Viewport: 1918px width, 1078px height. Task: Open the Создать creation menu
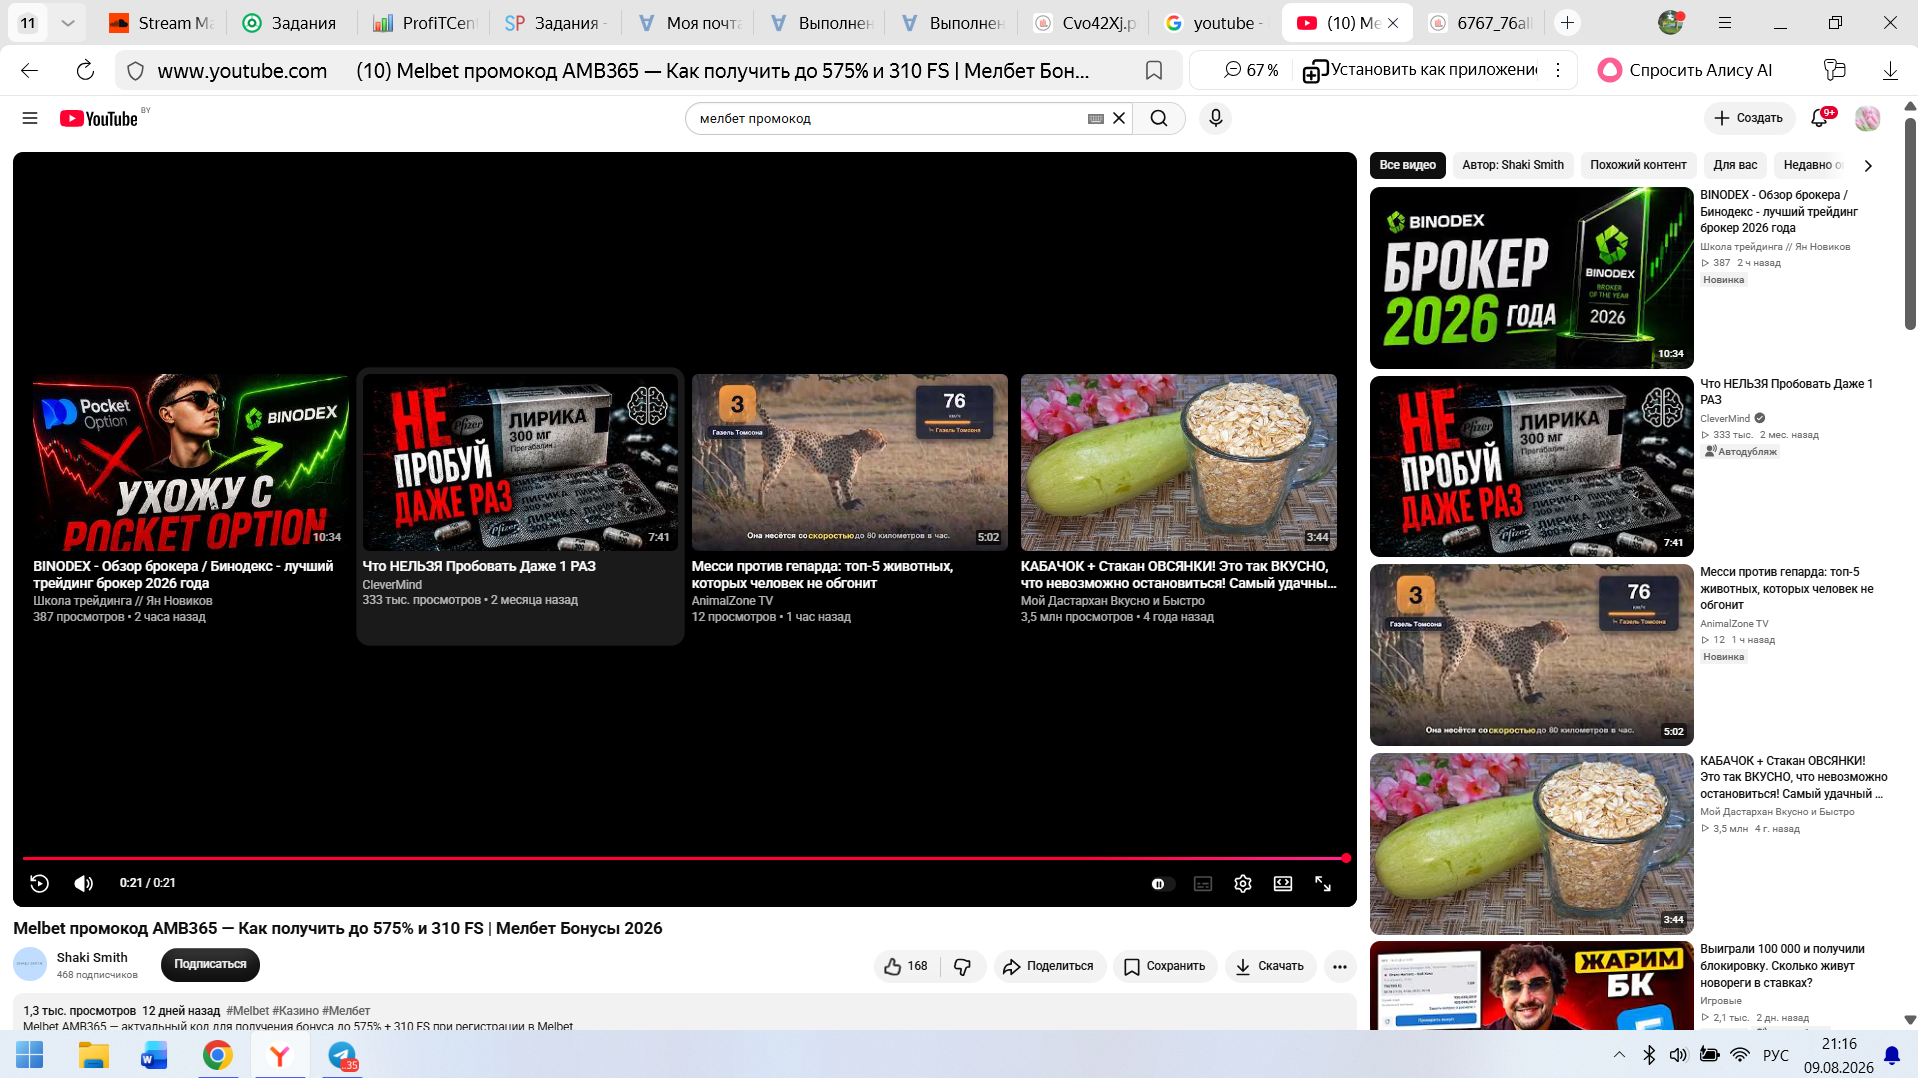pos(1749,118)
